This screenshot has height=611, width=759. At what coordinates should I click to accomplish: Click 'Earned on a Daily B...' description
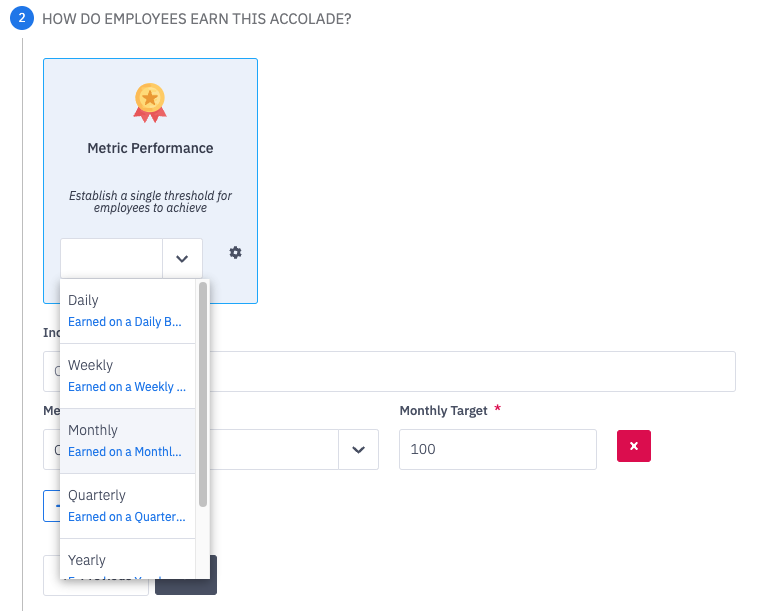tap(125, 322)
